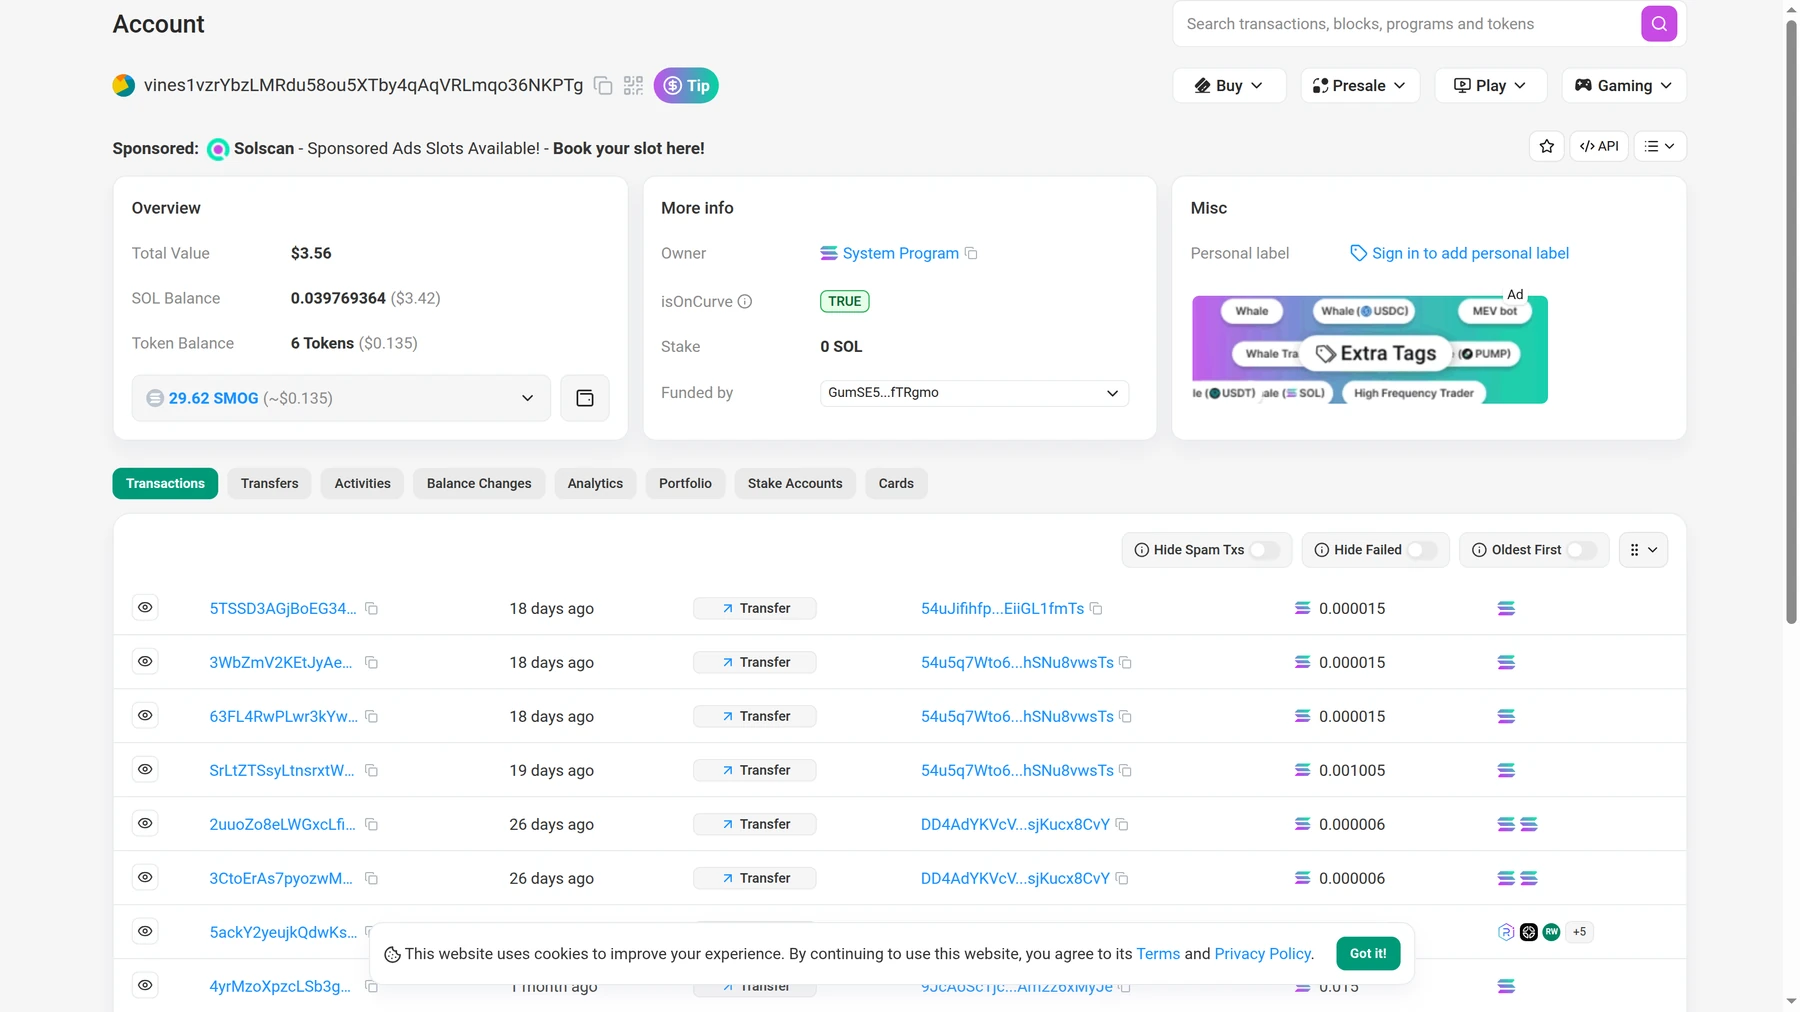Preview transaction SrLtZTSsyLtnsrxtW with eye icon
Screen dimensions: 1800x1012
(145, 770)
